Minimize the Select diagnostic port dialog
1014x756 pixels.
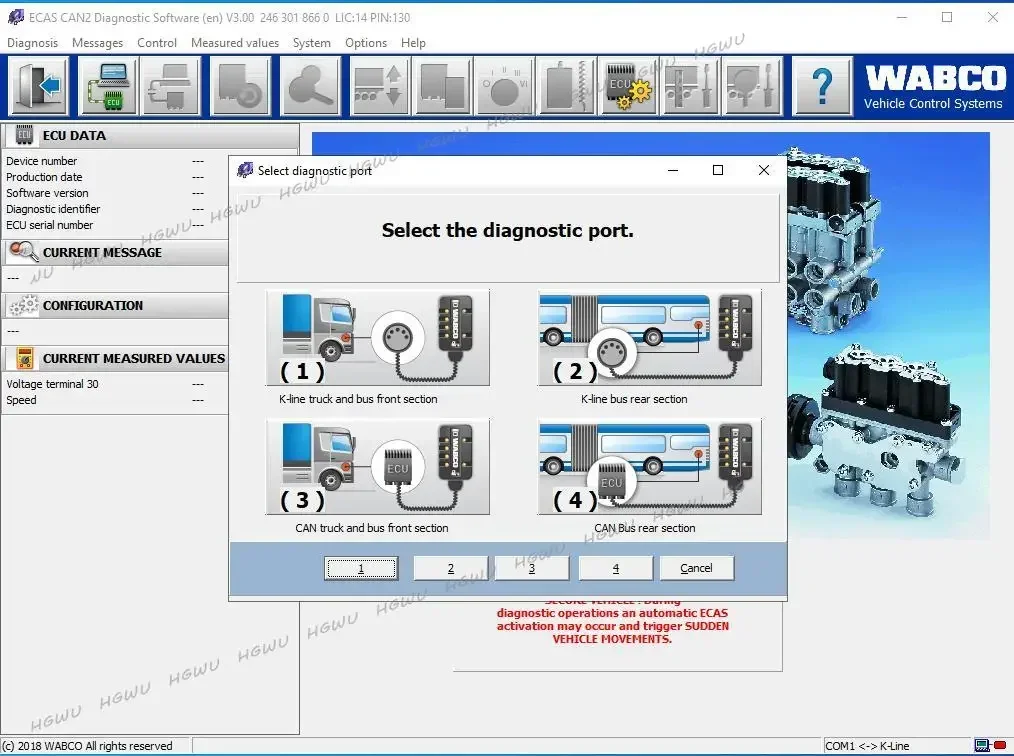tap(673, 170)
